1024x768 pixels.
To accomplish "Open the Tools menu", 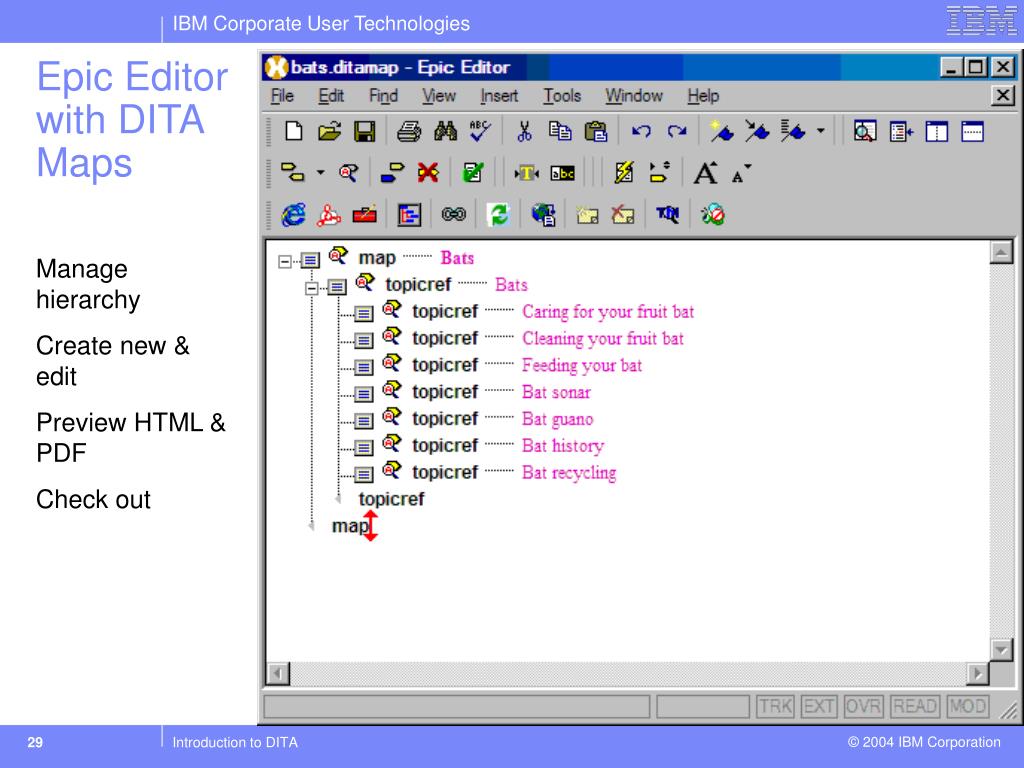I will click(562, 96).
